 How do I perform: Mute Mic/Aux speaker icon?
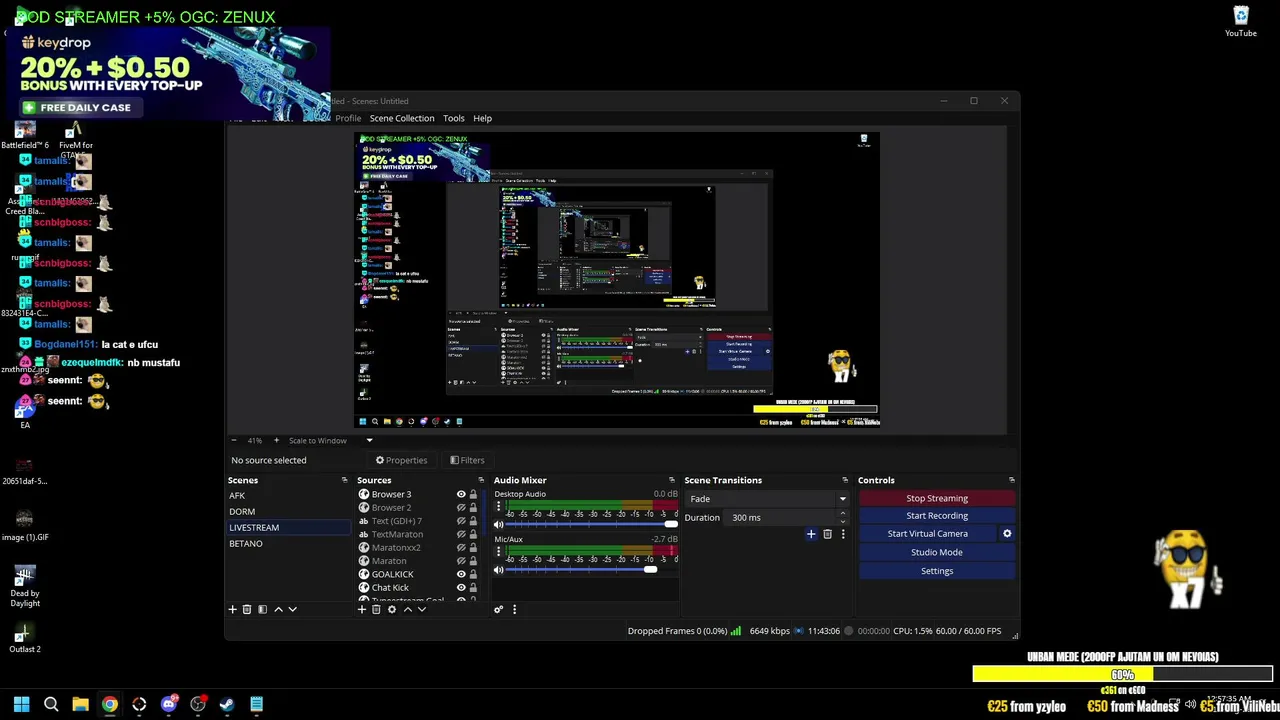coord(498,570)
